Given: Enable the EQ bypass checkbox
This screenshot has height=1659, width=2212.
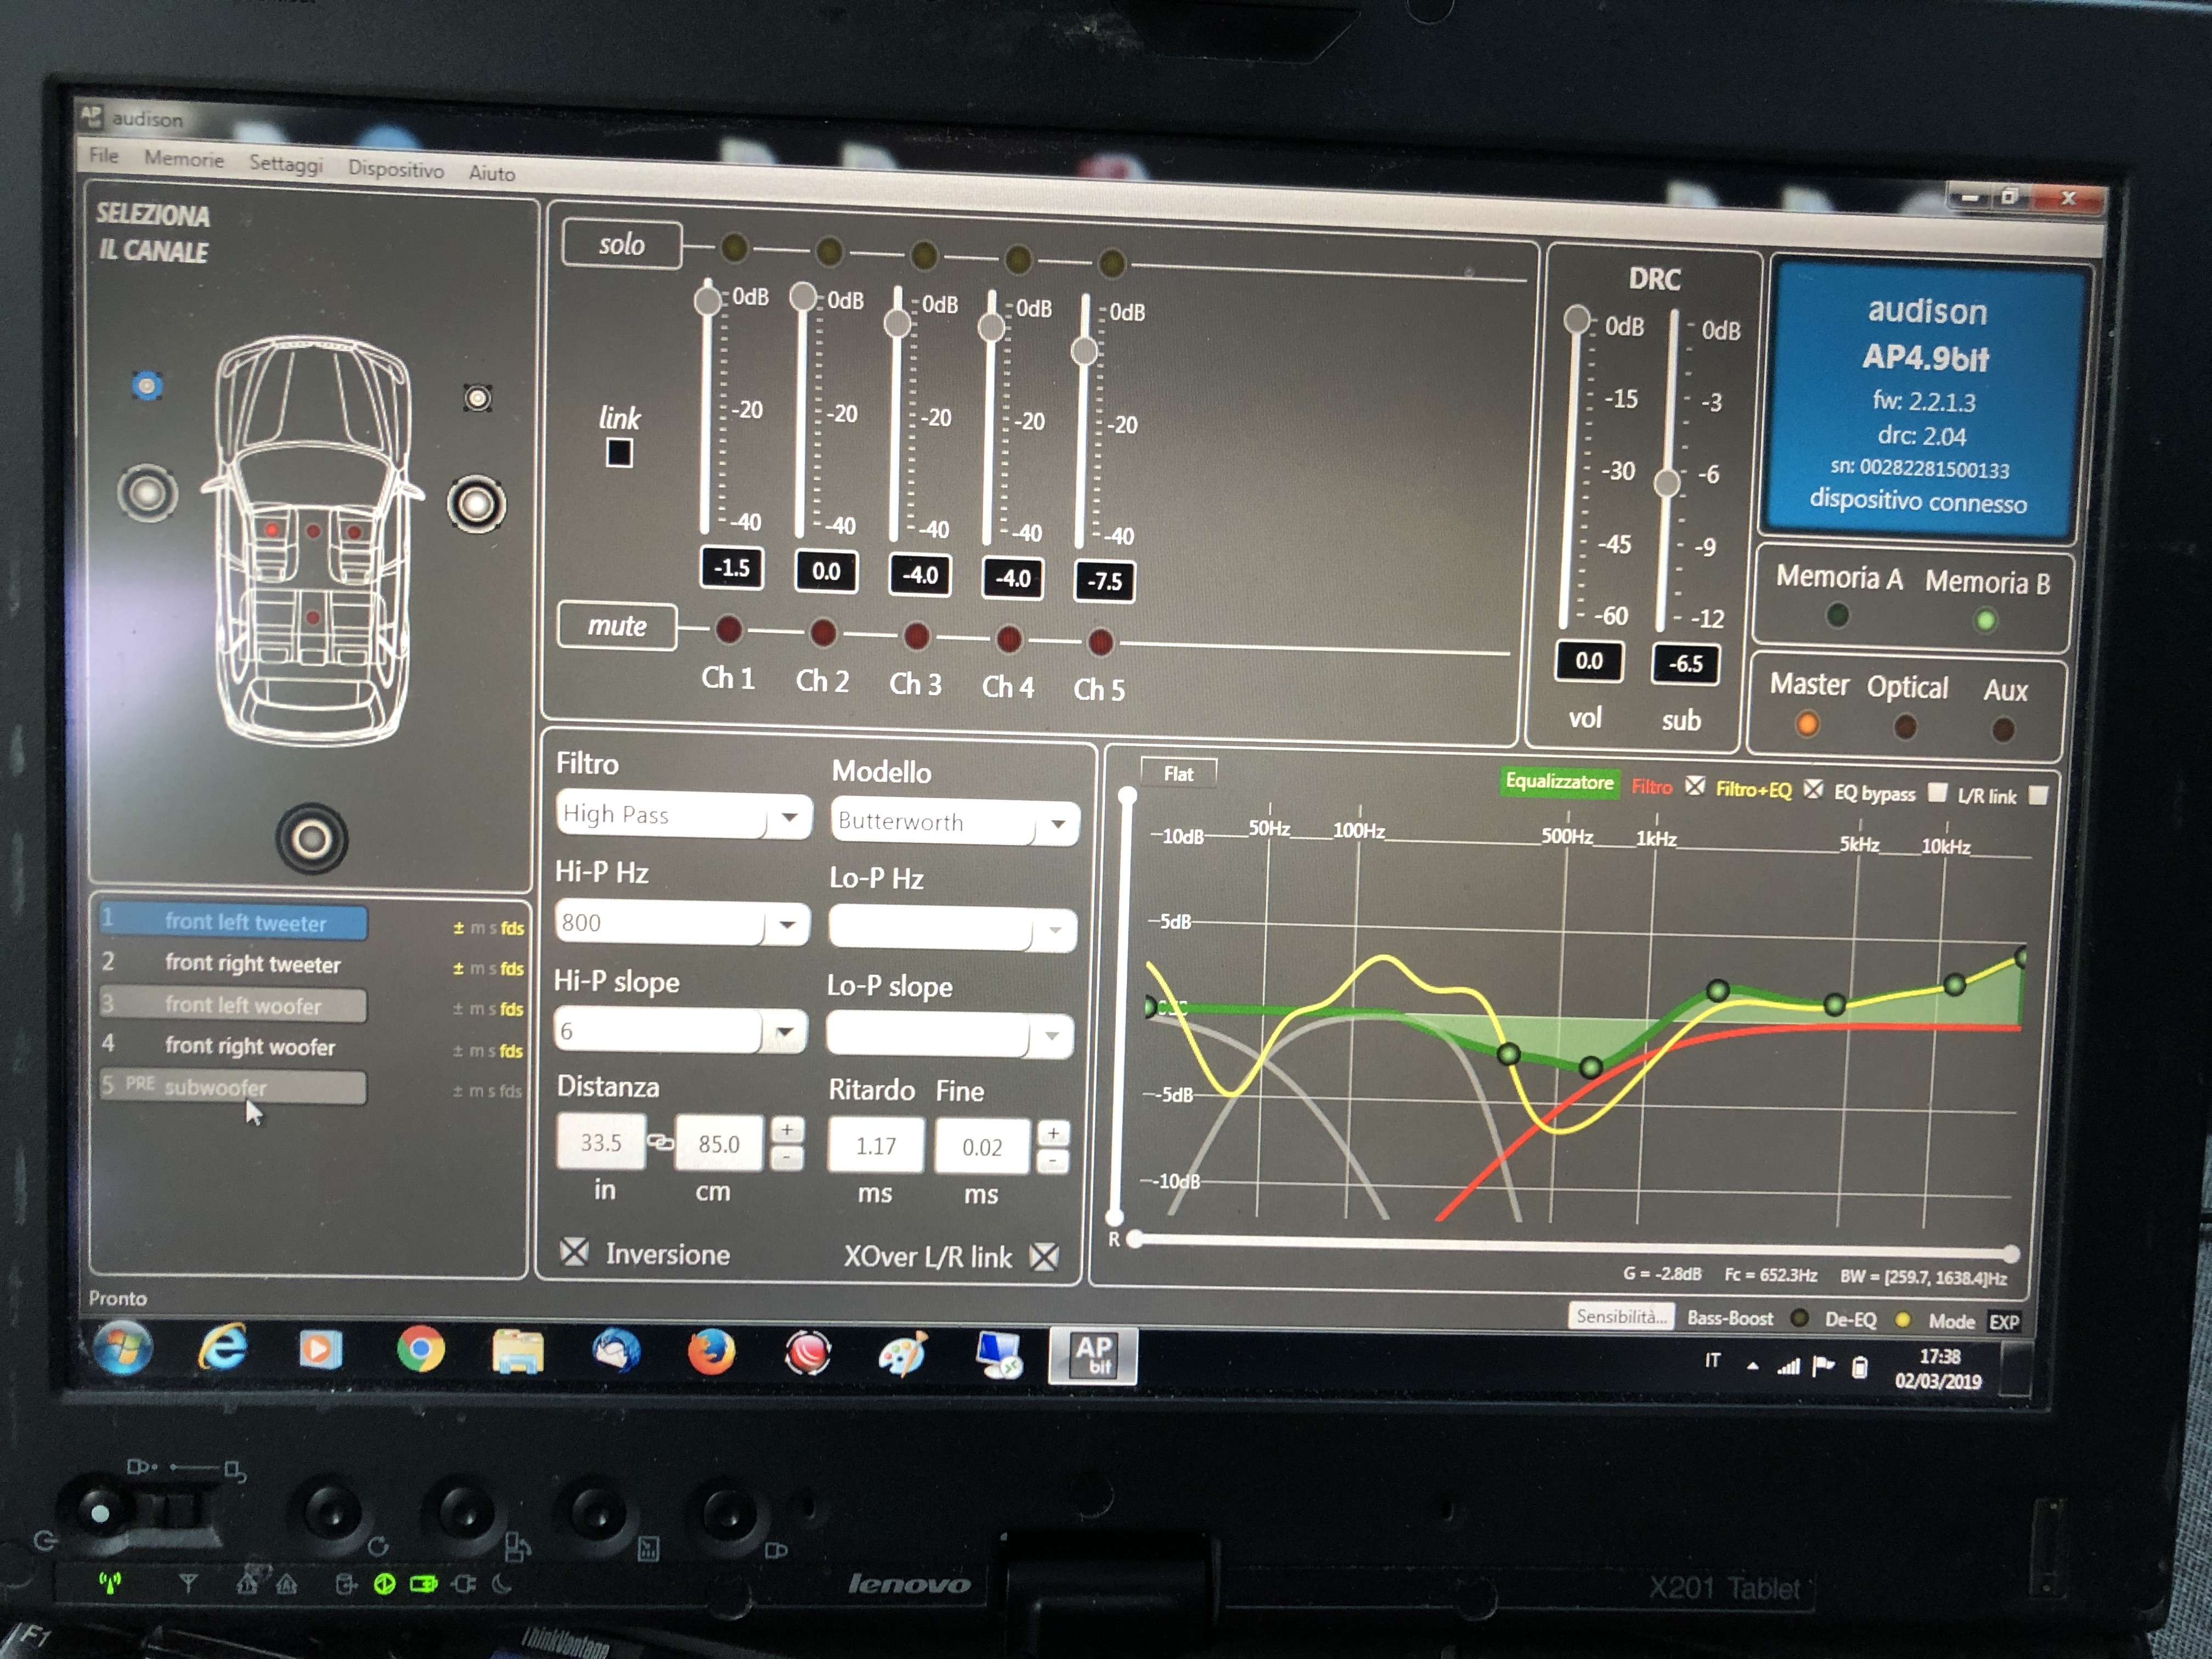Looking at the screenshot, I should (x=1937, y=792).
